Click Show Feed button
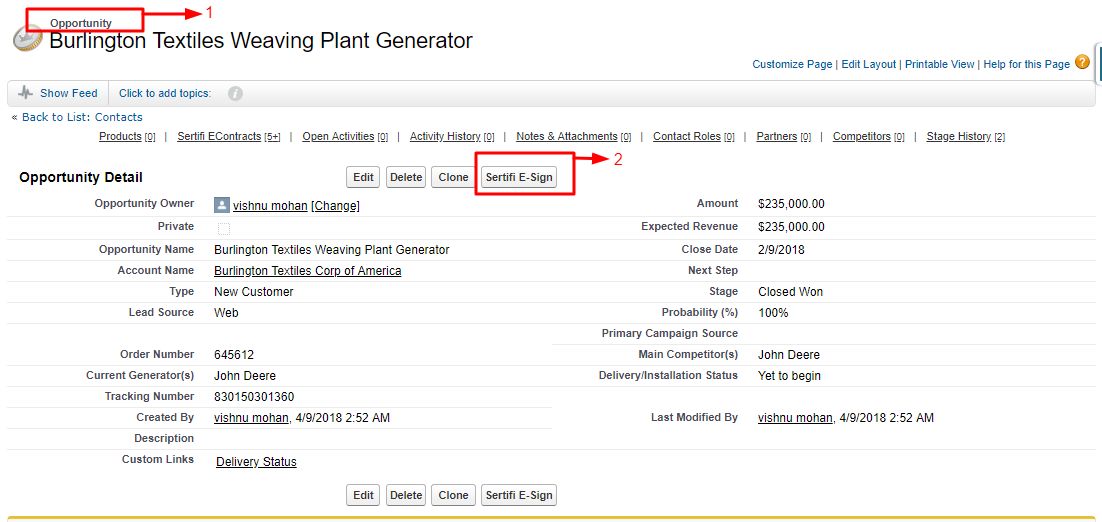 (x=58, y=93)
